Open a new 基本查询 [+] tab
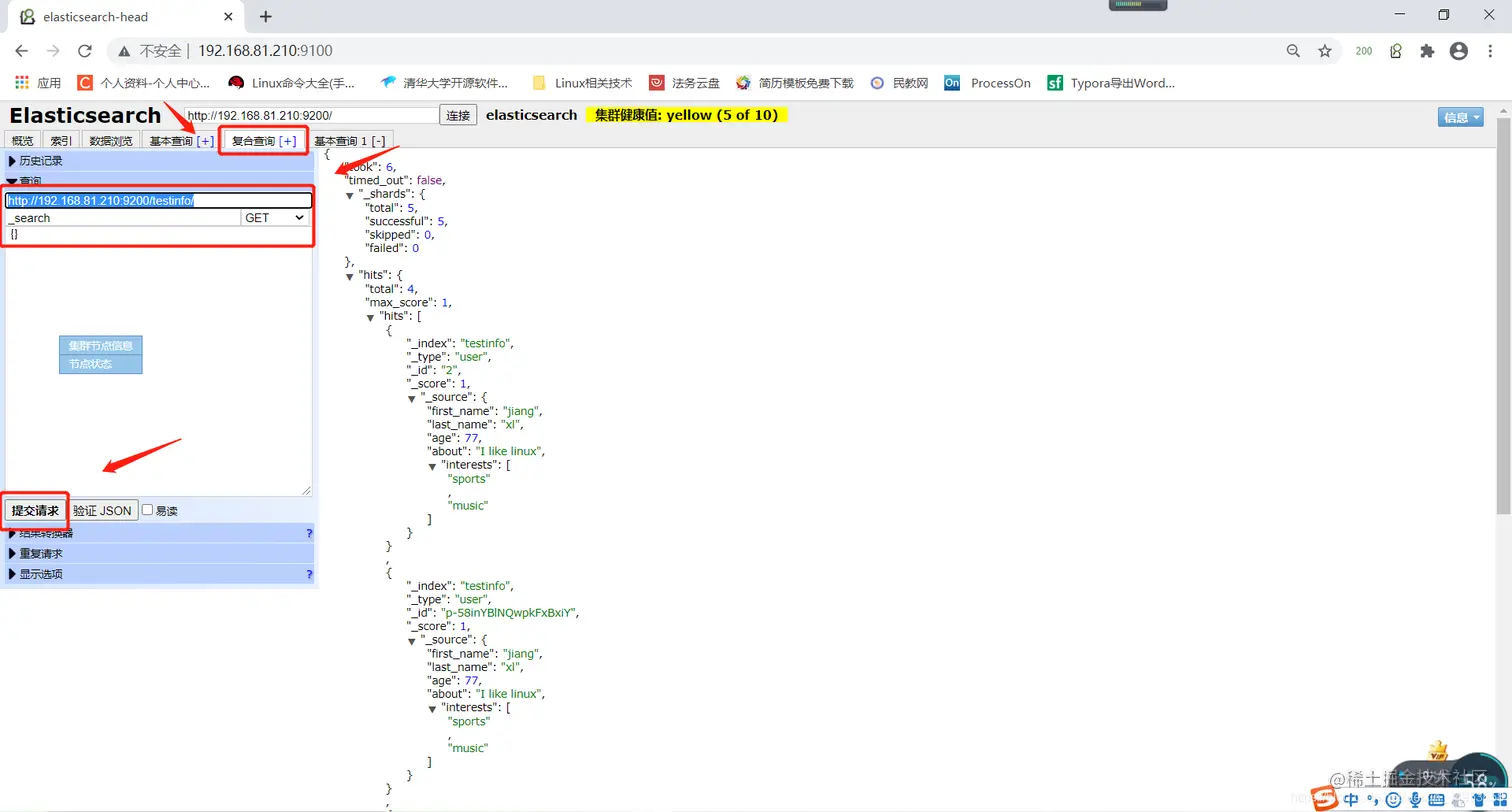Viewport: 1512px width, 812px height. point(181,141)
